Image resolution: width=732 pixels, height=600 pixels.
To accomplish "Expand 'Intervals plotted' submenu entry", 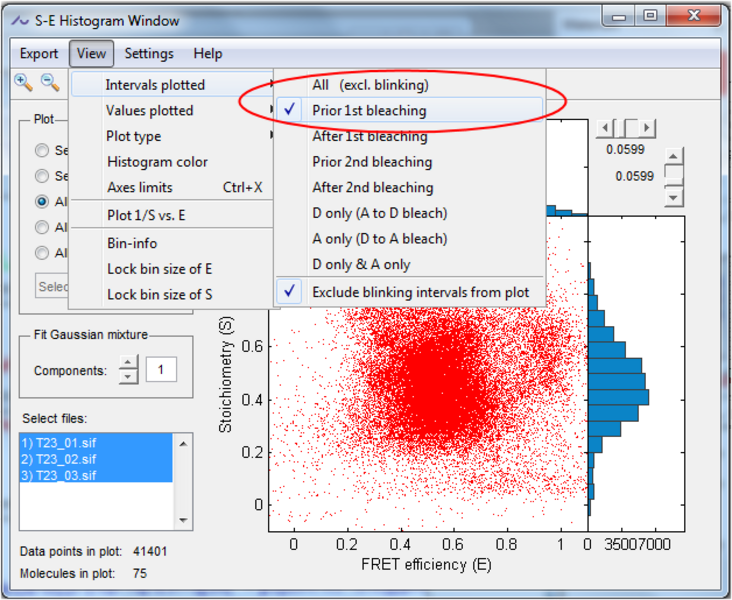I will click(155, 85).
